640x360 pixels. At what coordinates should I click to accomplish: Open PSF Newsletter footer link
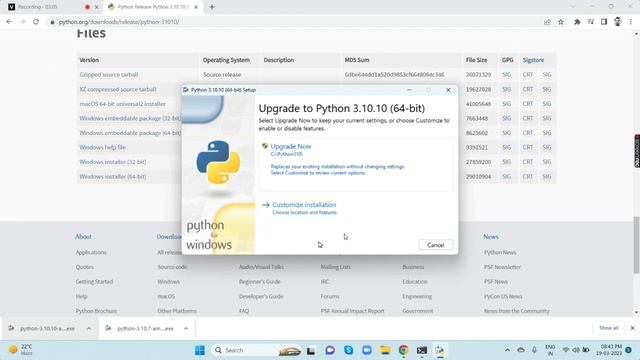pyautogui.click(x=502, y=267)
